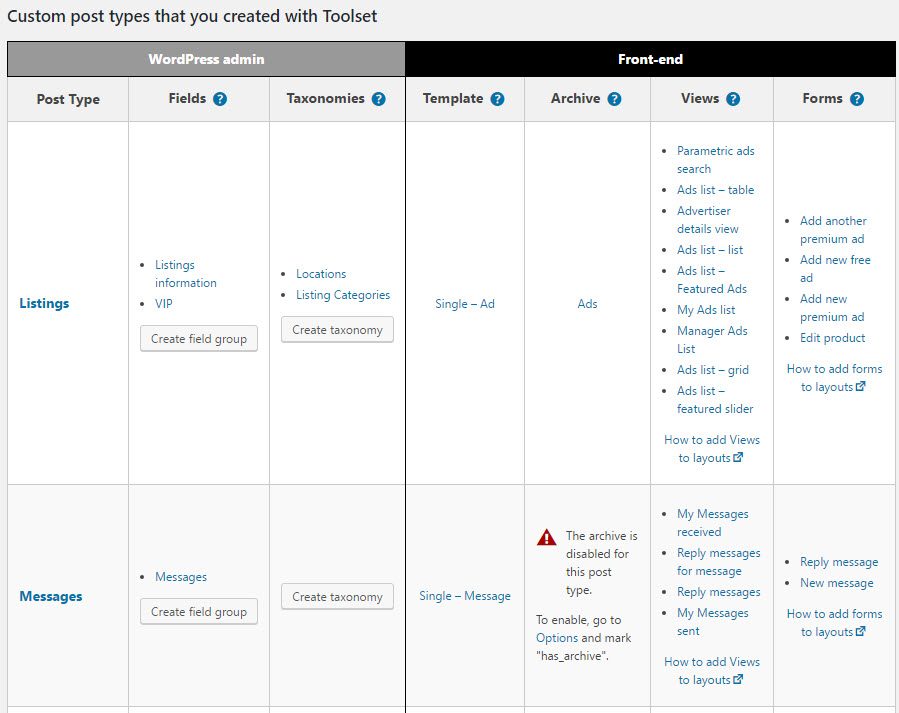
Task: Open Add new free ad form
Action: 835,269
